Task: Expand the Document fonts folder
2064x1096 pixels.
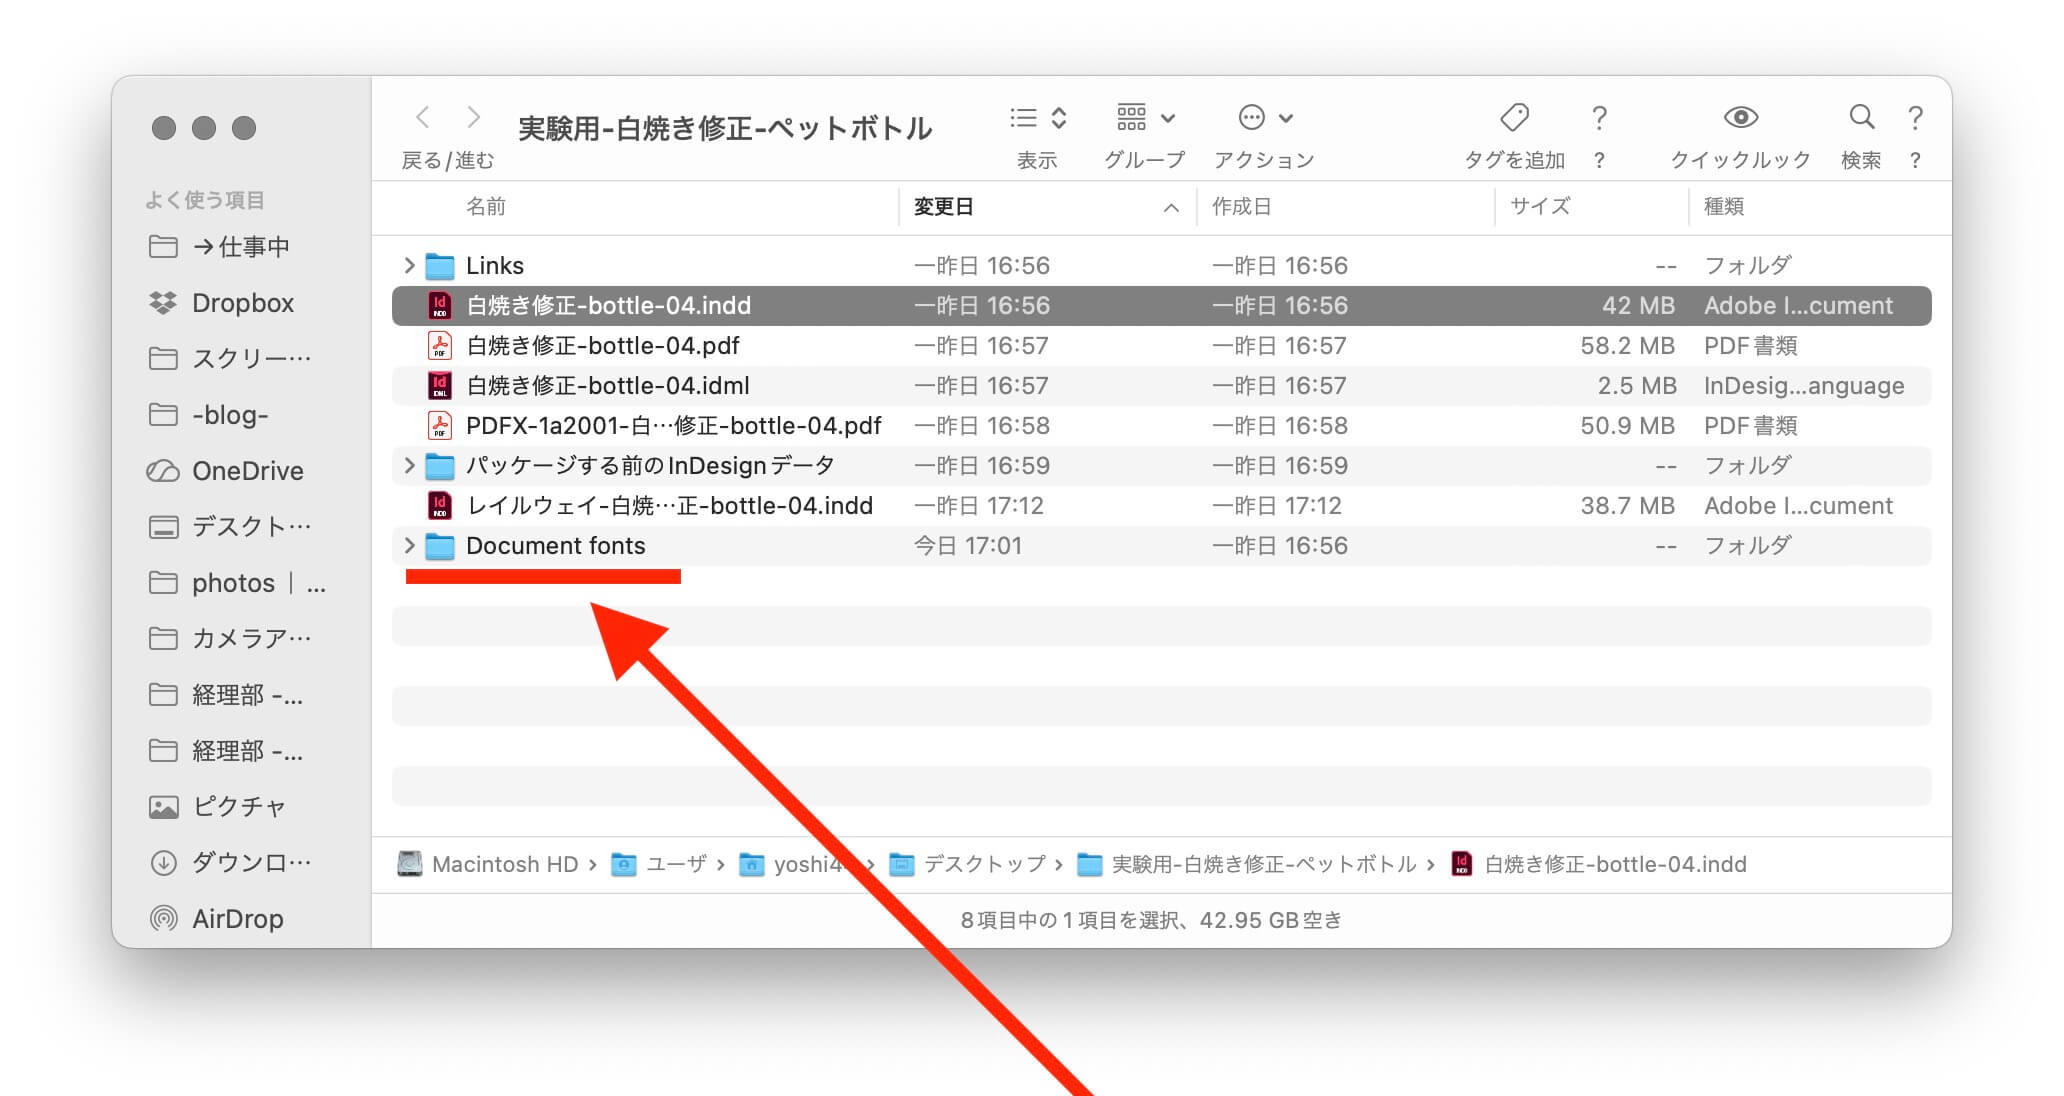Action: (x=409, y=545)
